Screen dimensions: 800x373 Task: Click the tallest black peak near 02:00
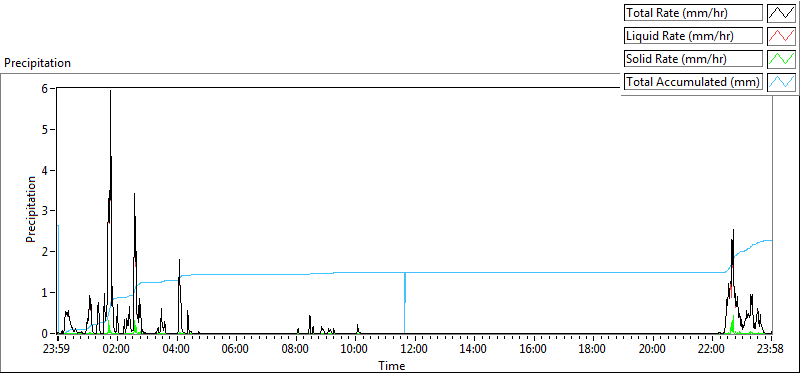(110, 92)
